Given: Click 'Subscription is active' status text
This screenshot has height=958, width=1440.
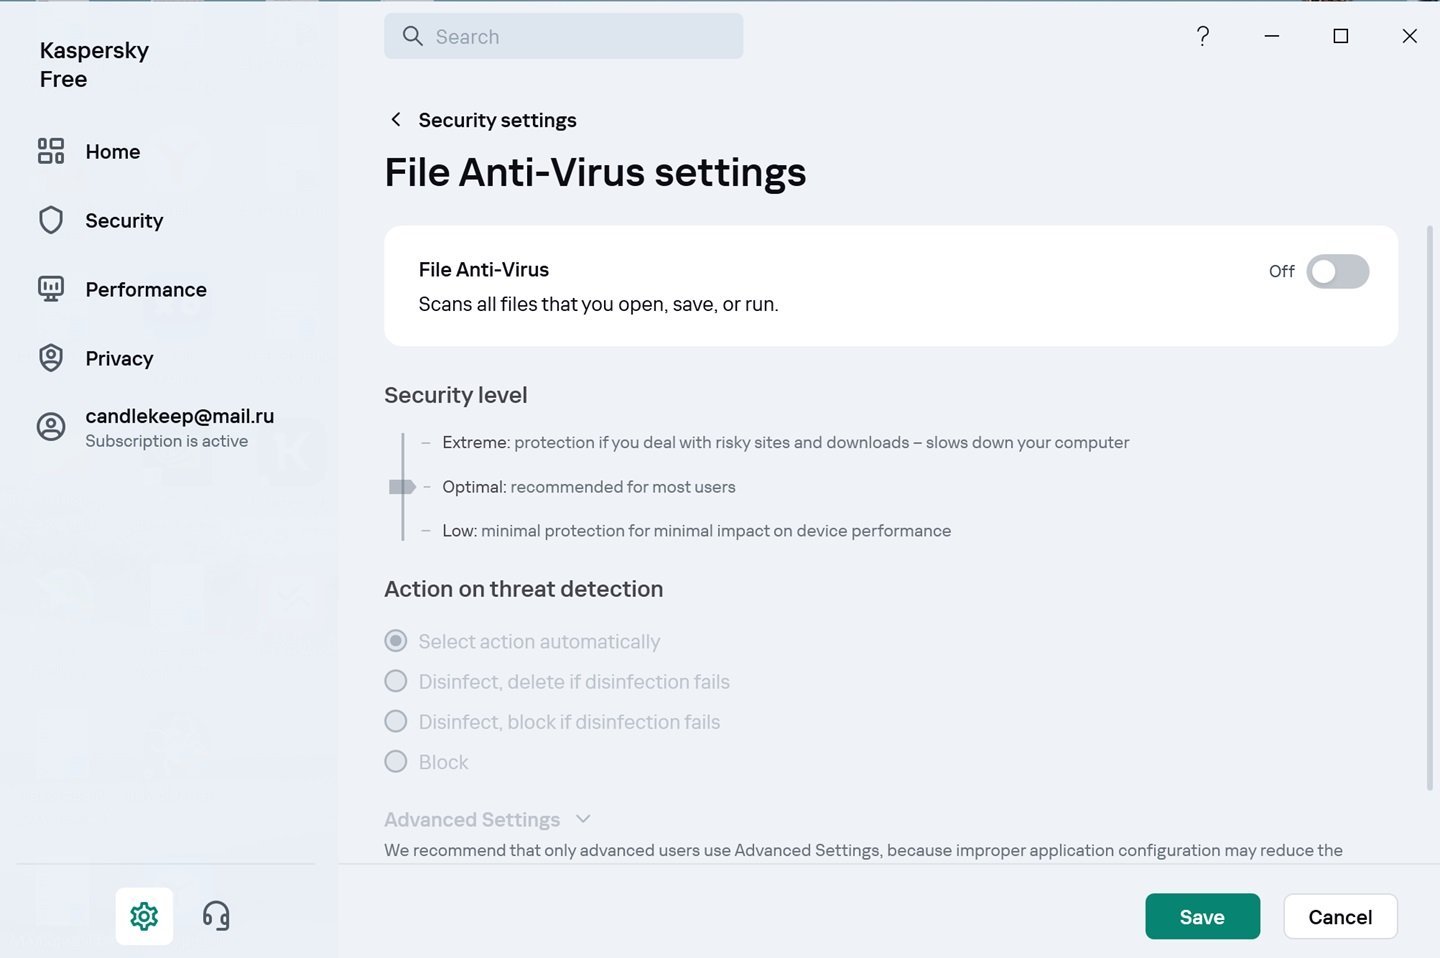Looking at the screenshot, I should (x=166, y=441).
